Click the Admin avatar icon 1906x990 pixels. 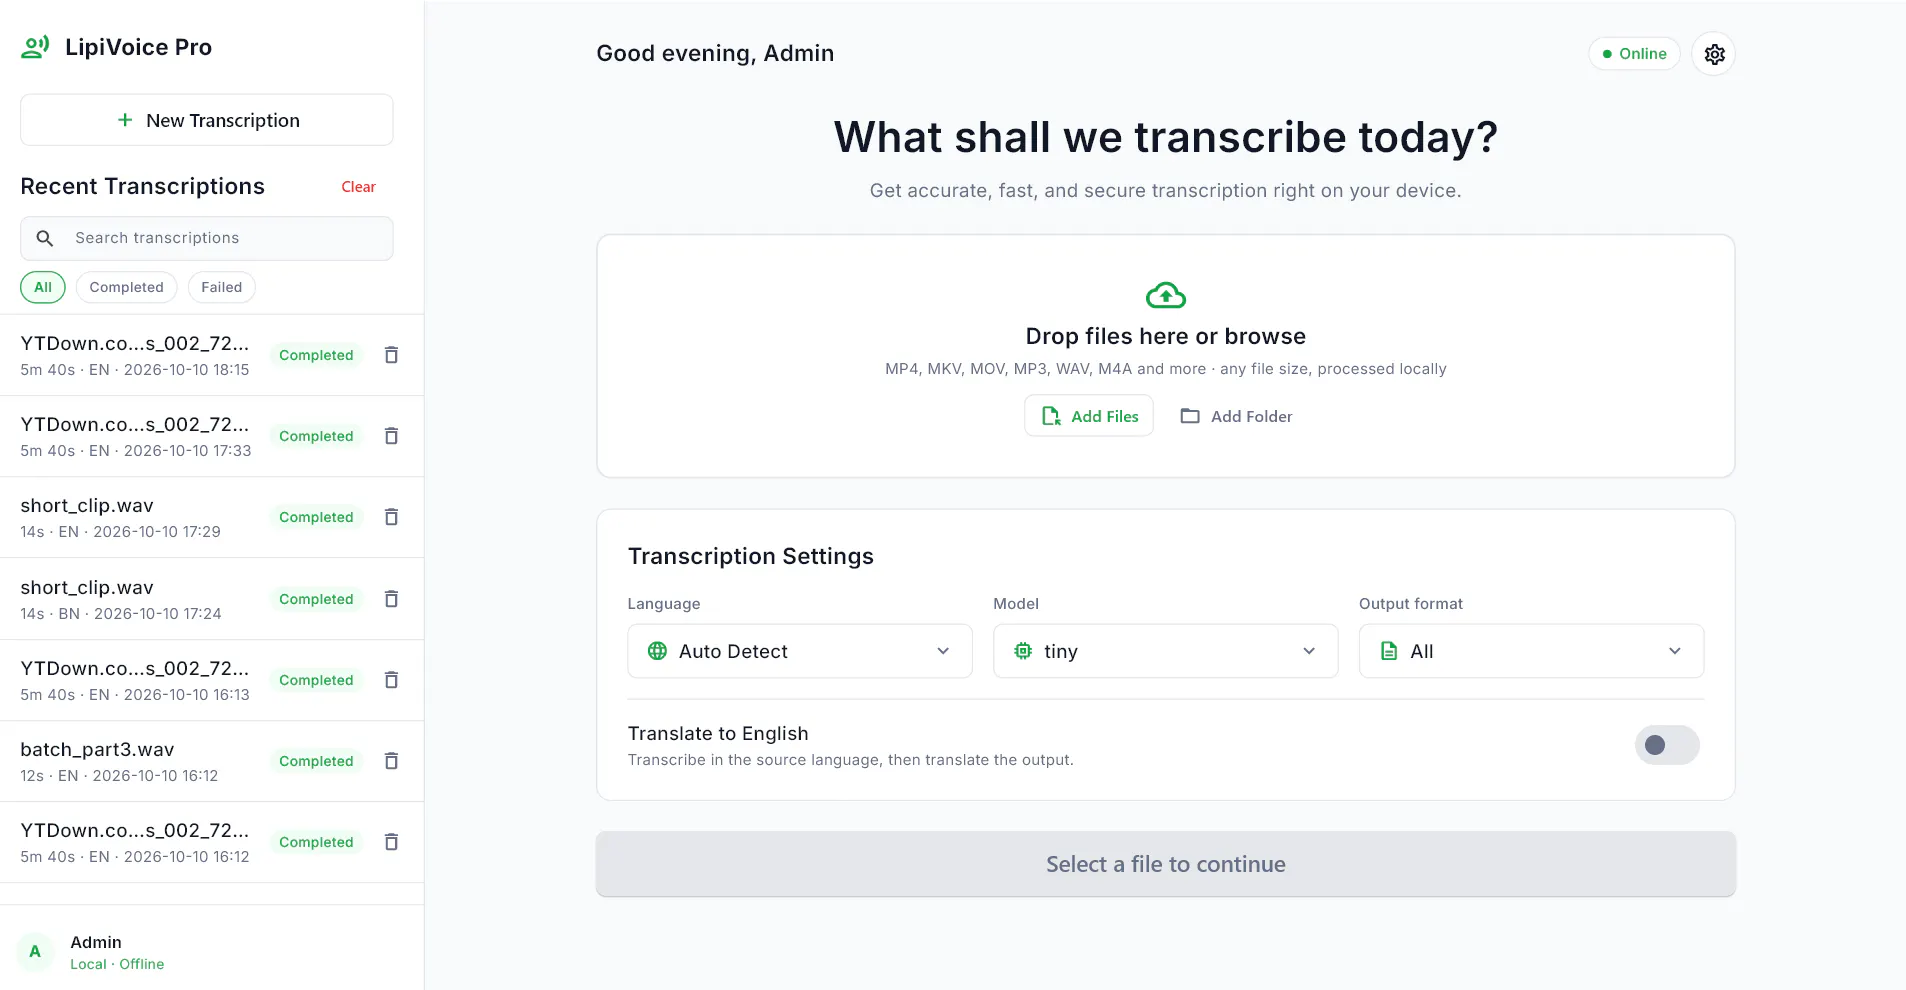click(35, 951)
